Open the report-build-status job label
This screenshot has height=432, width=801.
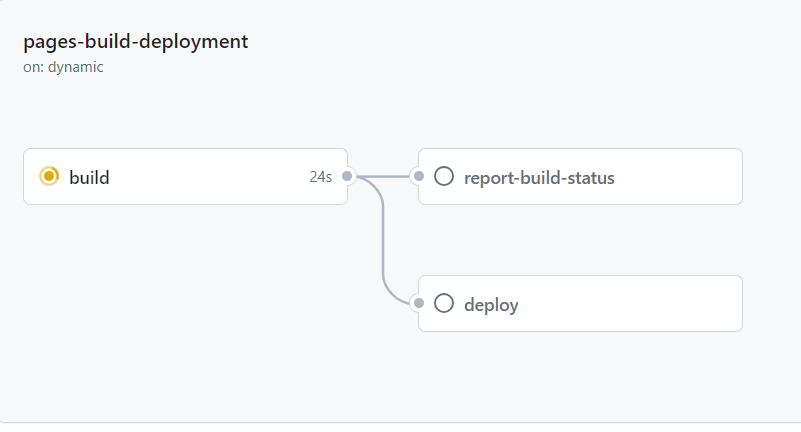coord(539,178)
